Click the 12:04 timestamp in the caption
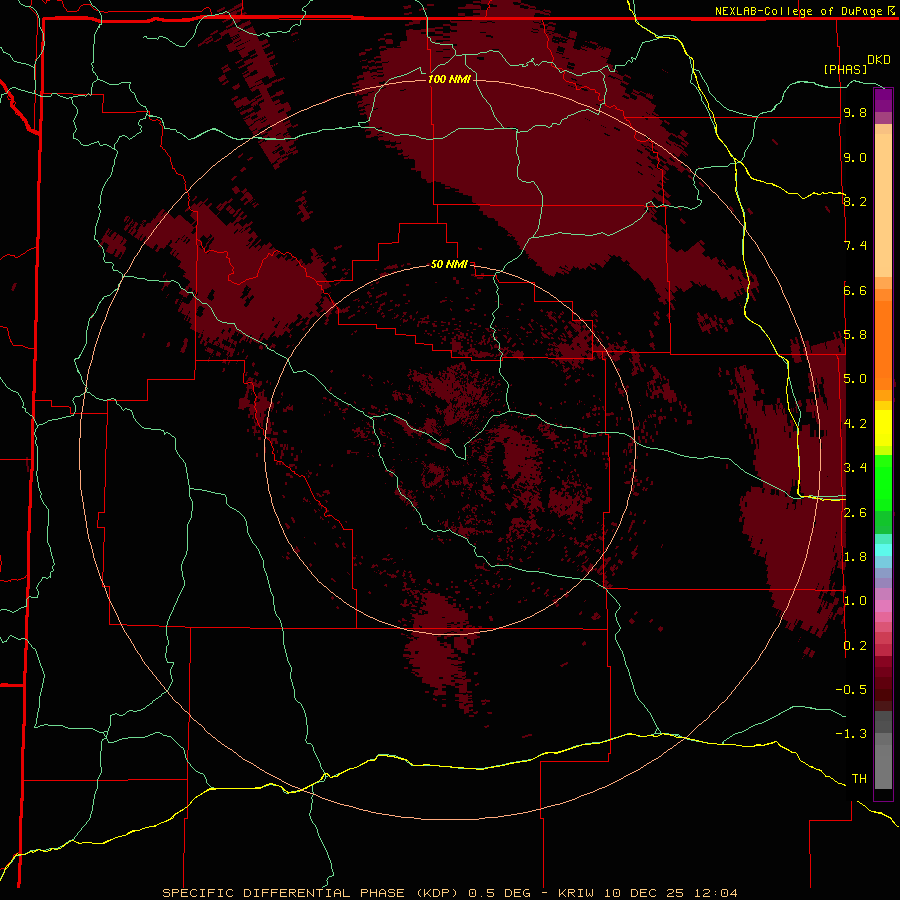 point(715,893)
